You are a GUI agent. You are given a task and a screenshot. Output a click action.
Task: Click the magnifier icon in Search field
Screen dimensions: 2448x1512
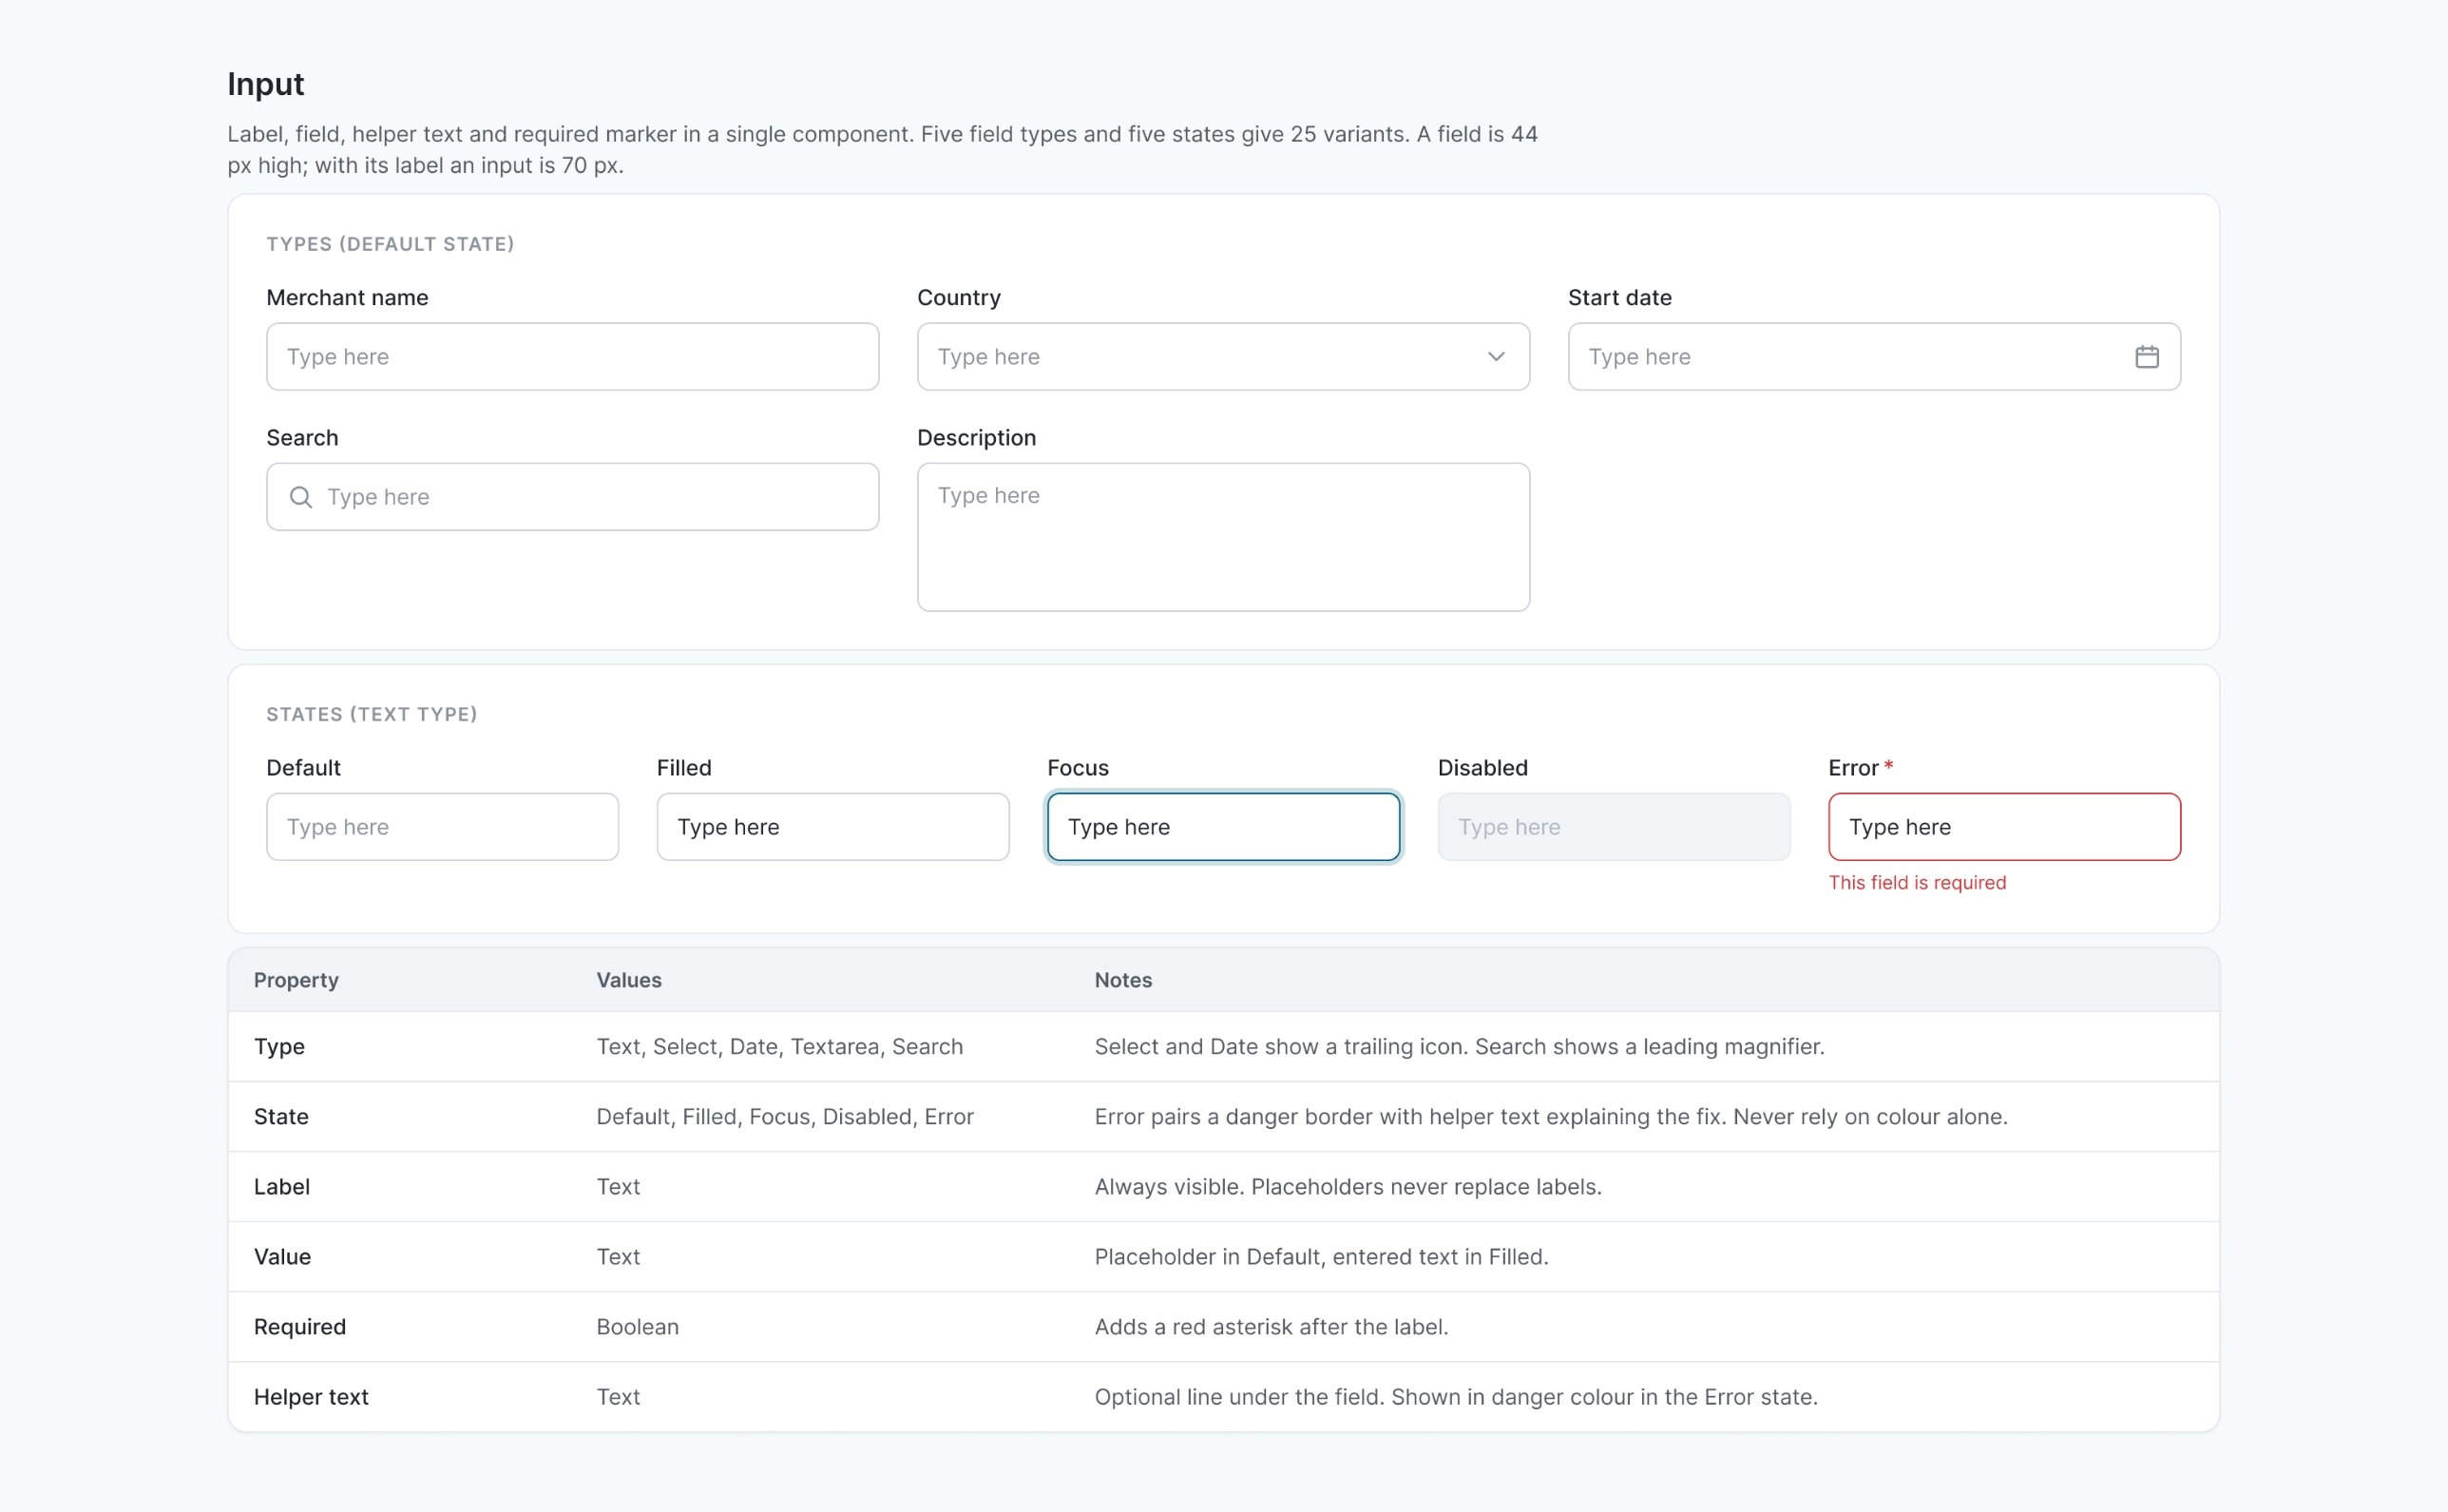click(300, 497)
